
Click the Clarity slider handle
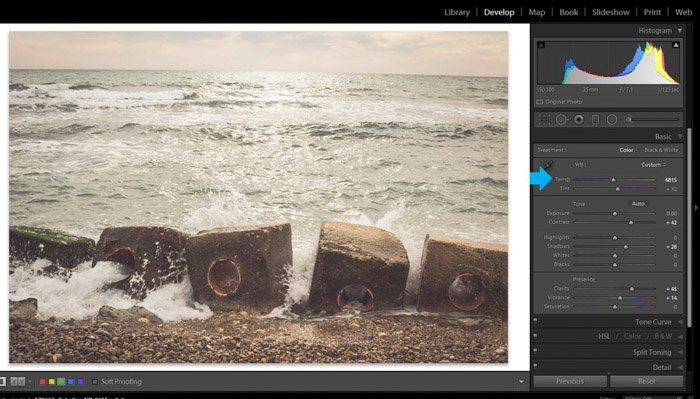click(x=632, y=289)
